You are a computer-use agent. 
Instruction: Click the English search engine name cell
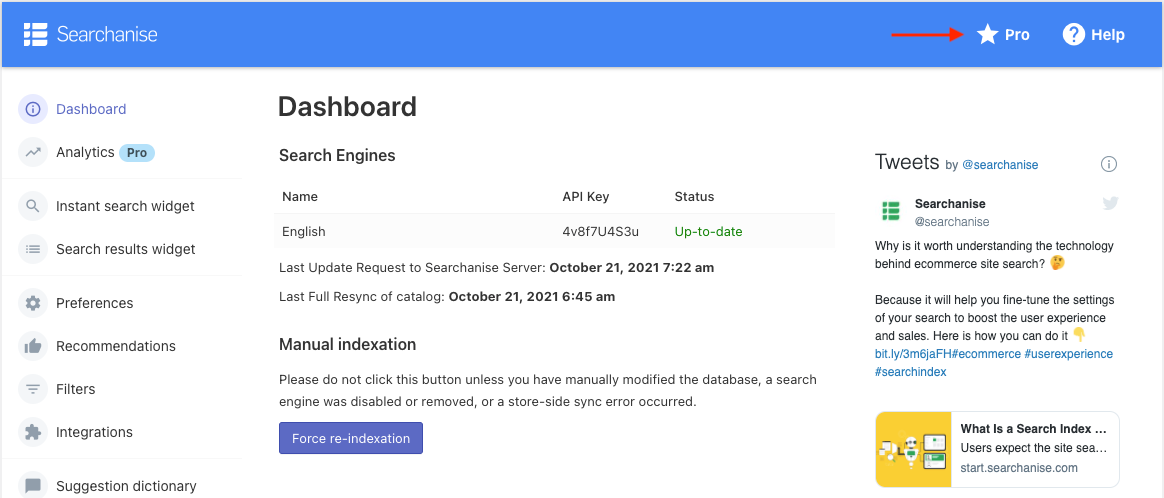[304, 232]
